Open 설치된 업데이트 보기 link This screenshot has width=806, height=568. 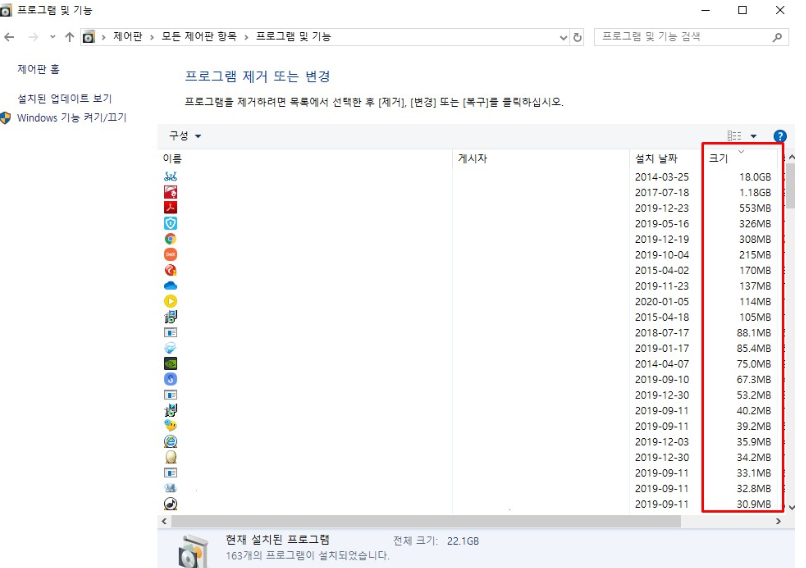click(65, 98)
